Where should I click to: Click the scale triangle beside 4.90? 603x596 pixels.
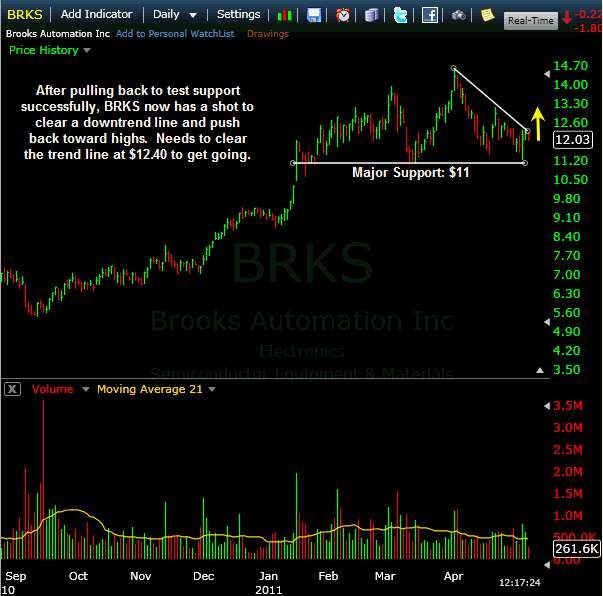point(547,322)
